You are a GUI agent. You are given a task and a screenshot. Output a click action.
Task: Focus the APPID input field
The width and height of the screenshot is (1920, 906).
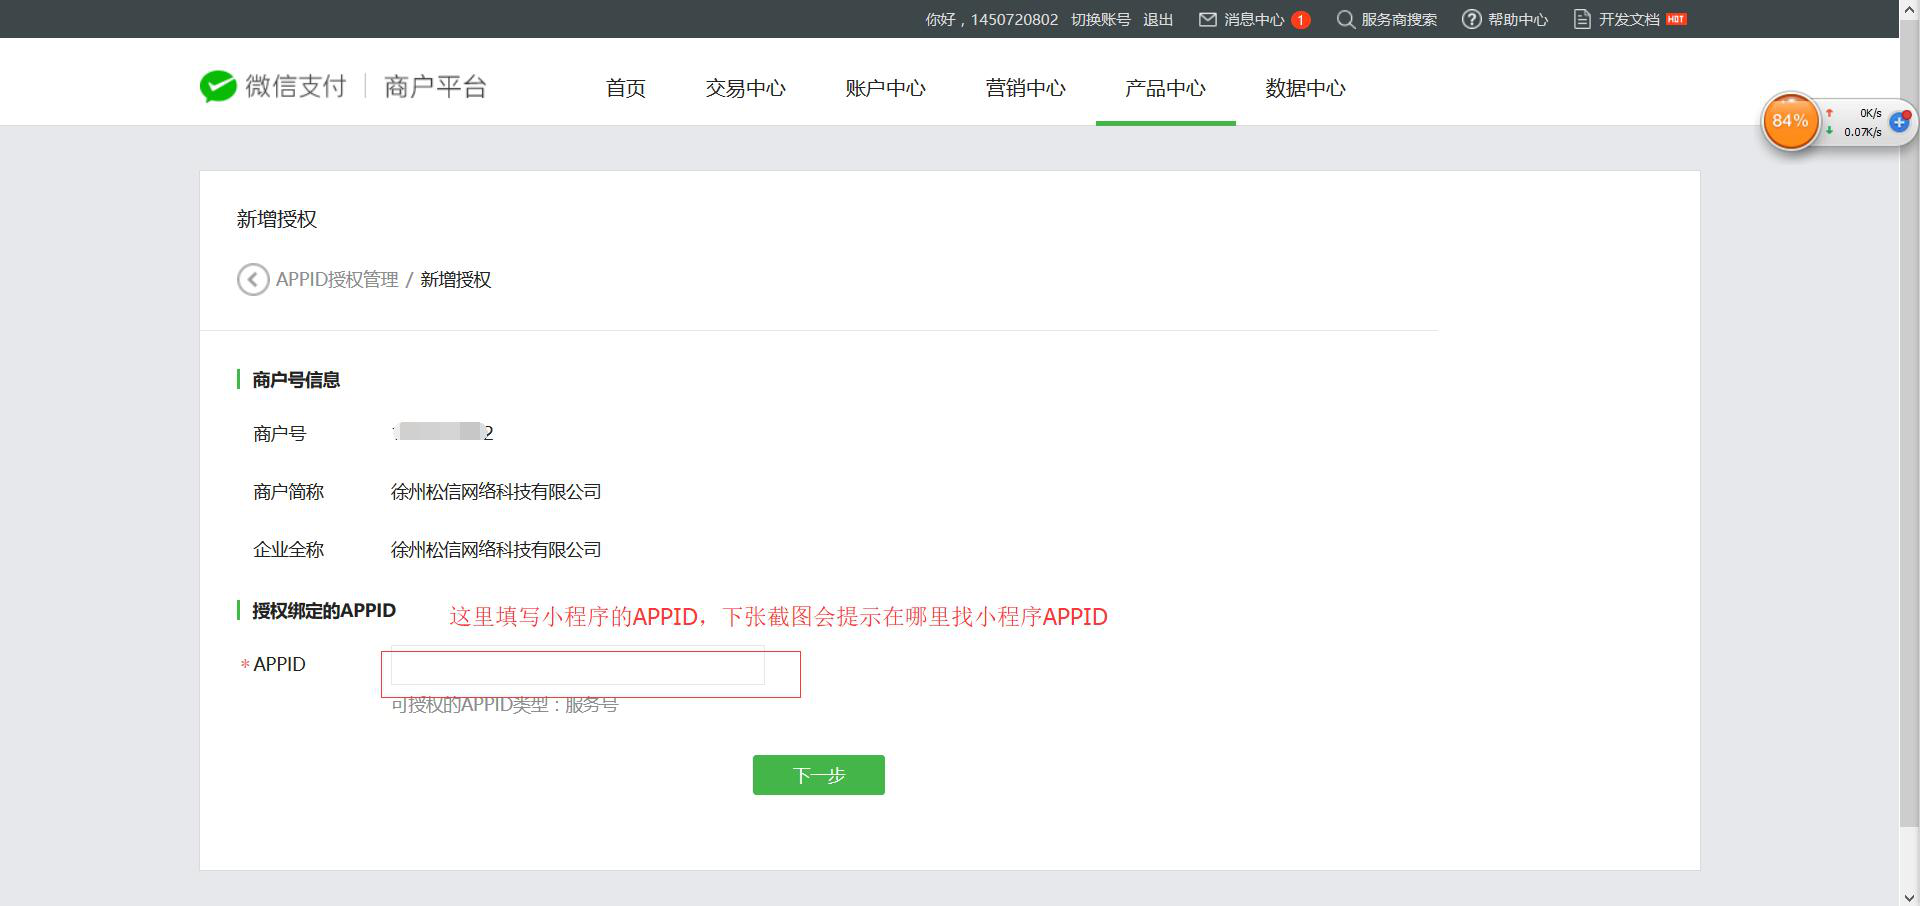[578, 667]
